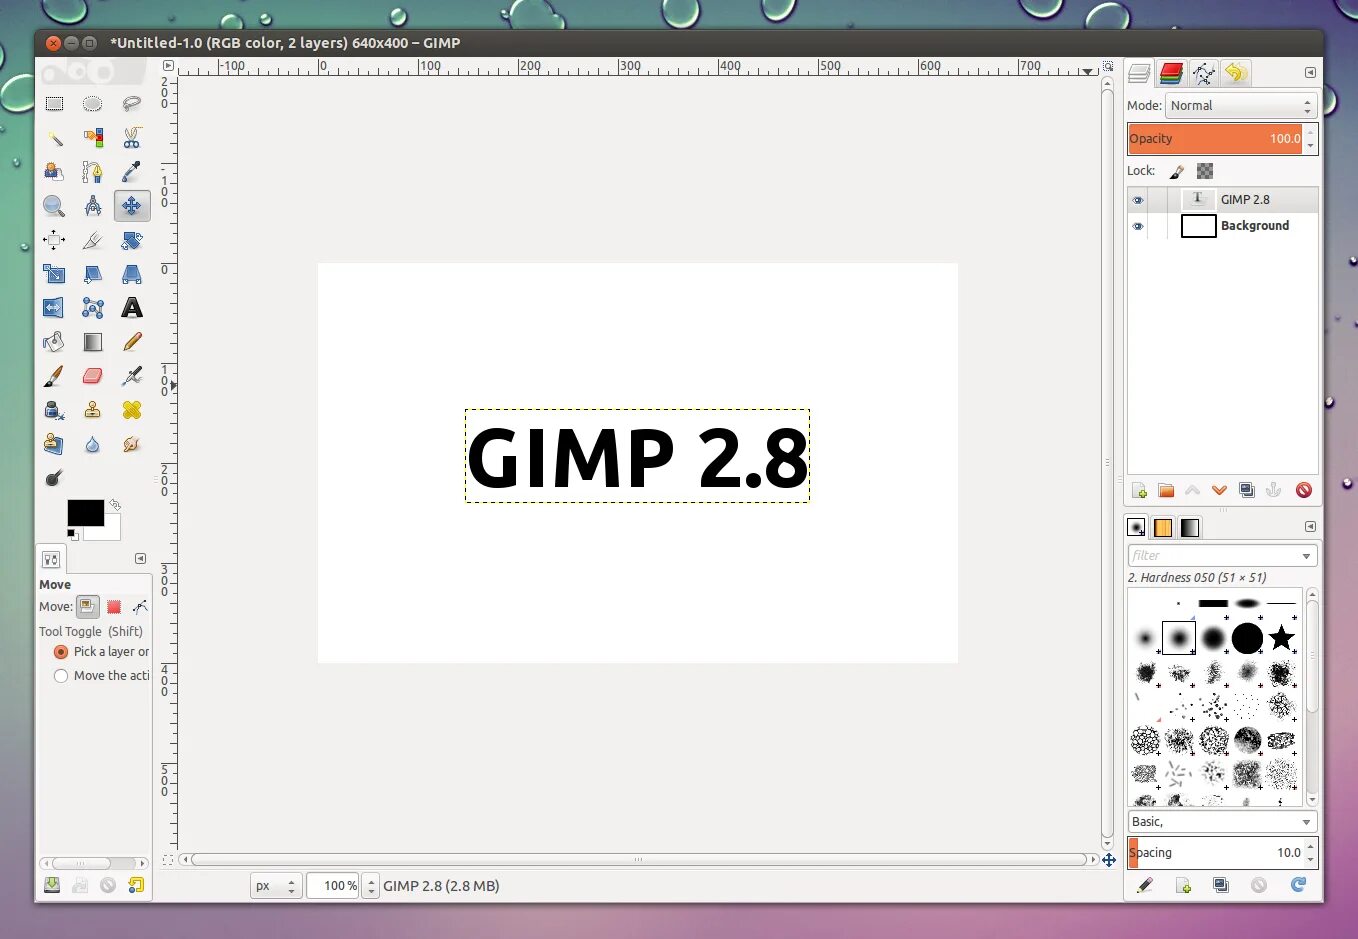
Task: Select the Select by Color tool
Action: pos(93,138)
